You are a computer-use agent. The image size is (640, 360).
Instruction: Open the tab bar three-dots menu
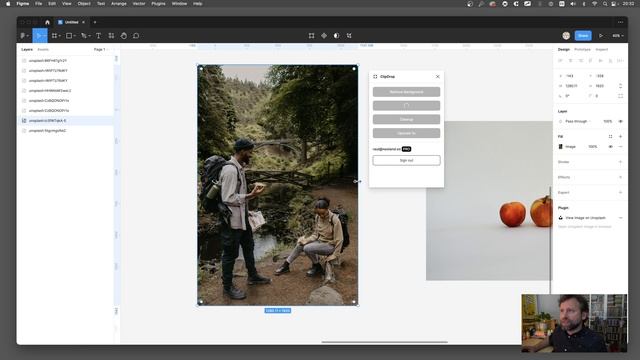(620, 22)
